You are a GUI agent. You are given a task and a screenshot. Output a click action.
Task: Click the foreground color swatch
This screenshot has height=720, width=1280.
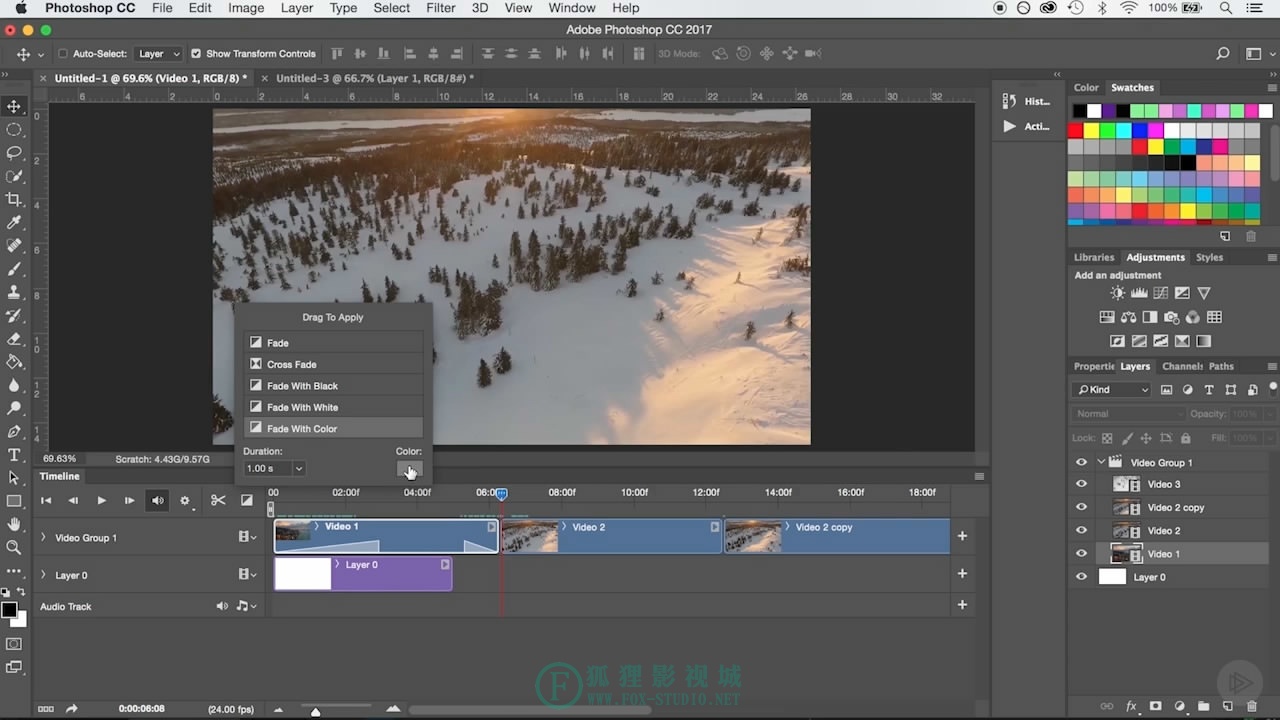click(9, 610)
